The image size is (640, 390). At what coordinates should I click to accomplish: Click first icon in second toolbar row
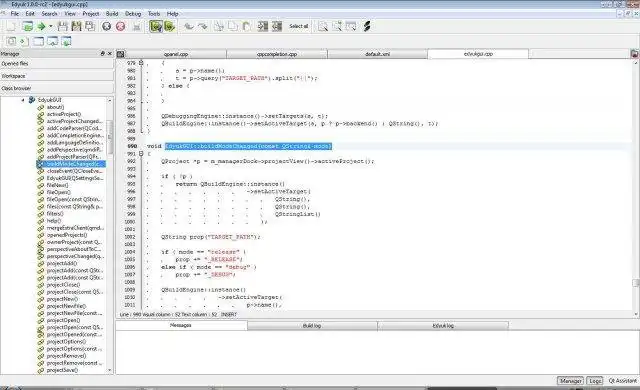(x=11, y=41)
